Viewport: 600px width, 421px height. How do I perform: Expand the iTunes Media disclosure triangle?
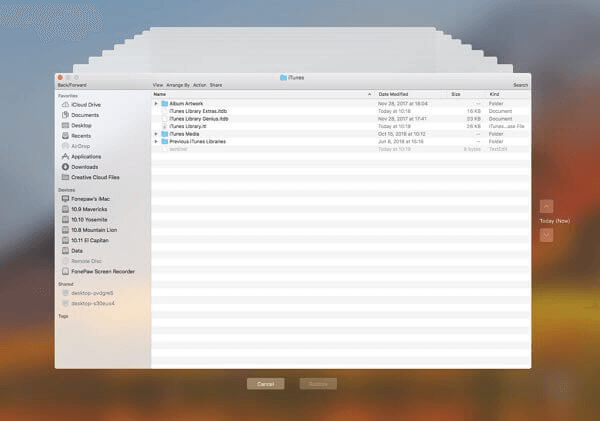156,134
